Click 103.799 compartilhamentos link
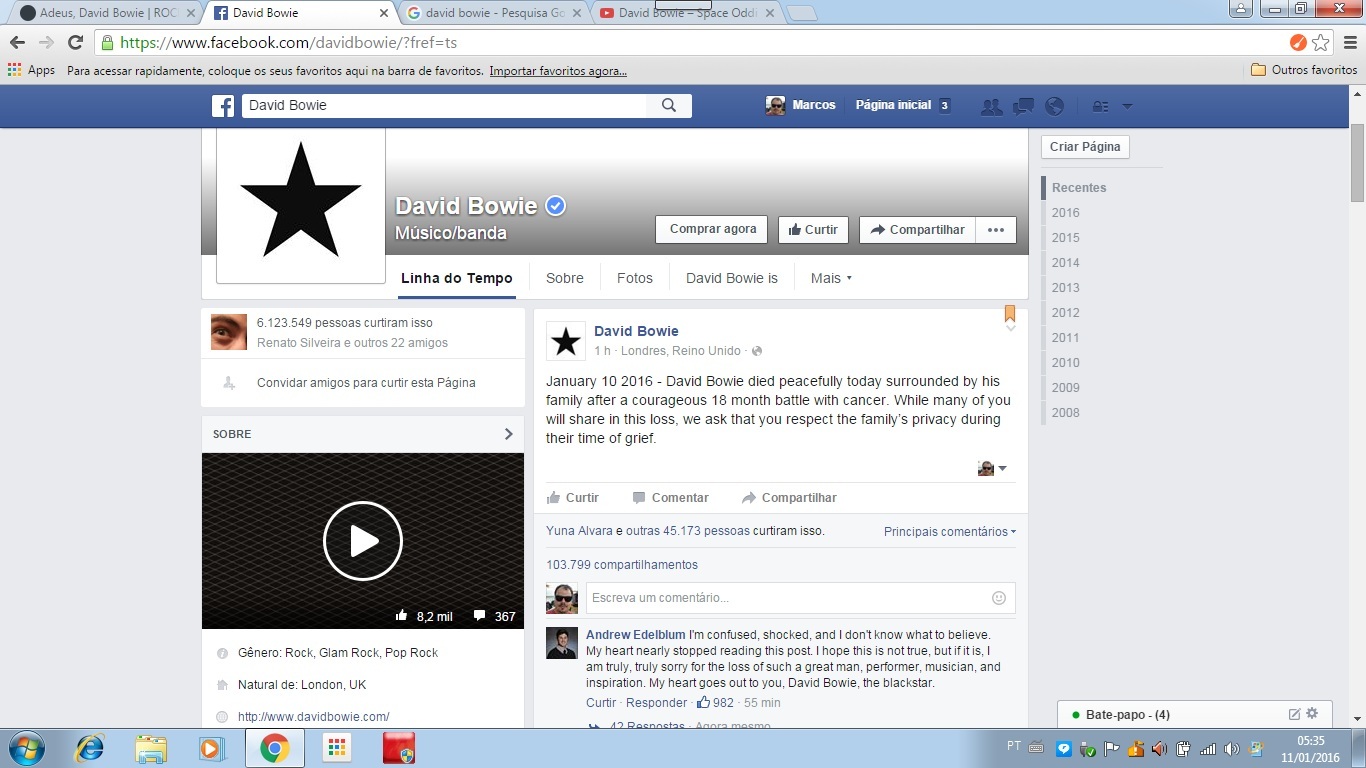The image size is (1366, 768). pyautogui.click(x=622, y=565)
